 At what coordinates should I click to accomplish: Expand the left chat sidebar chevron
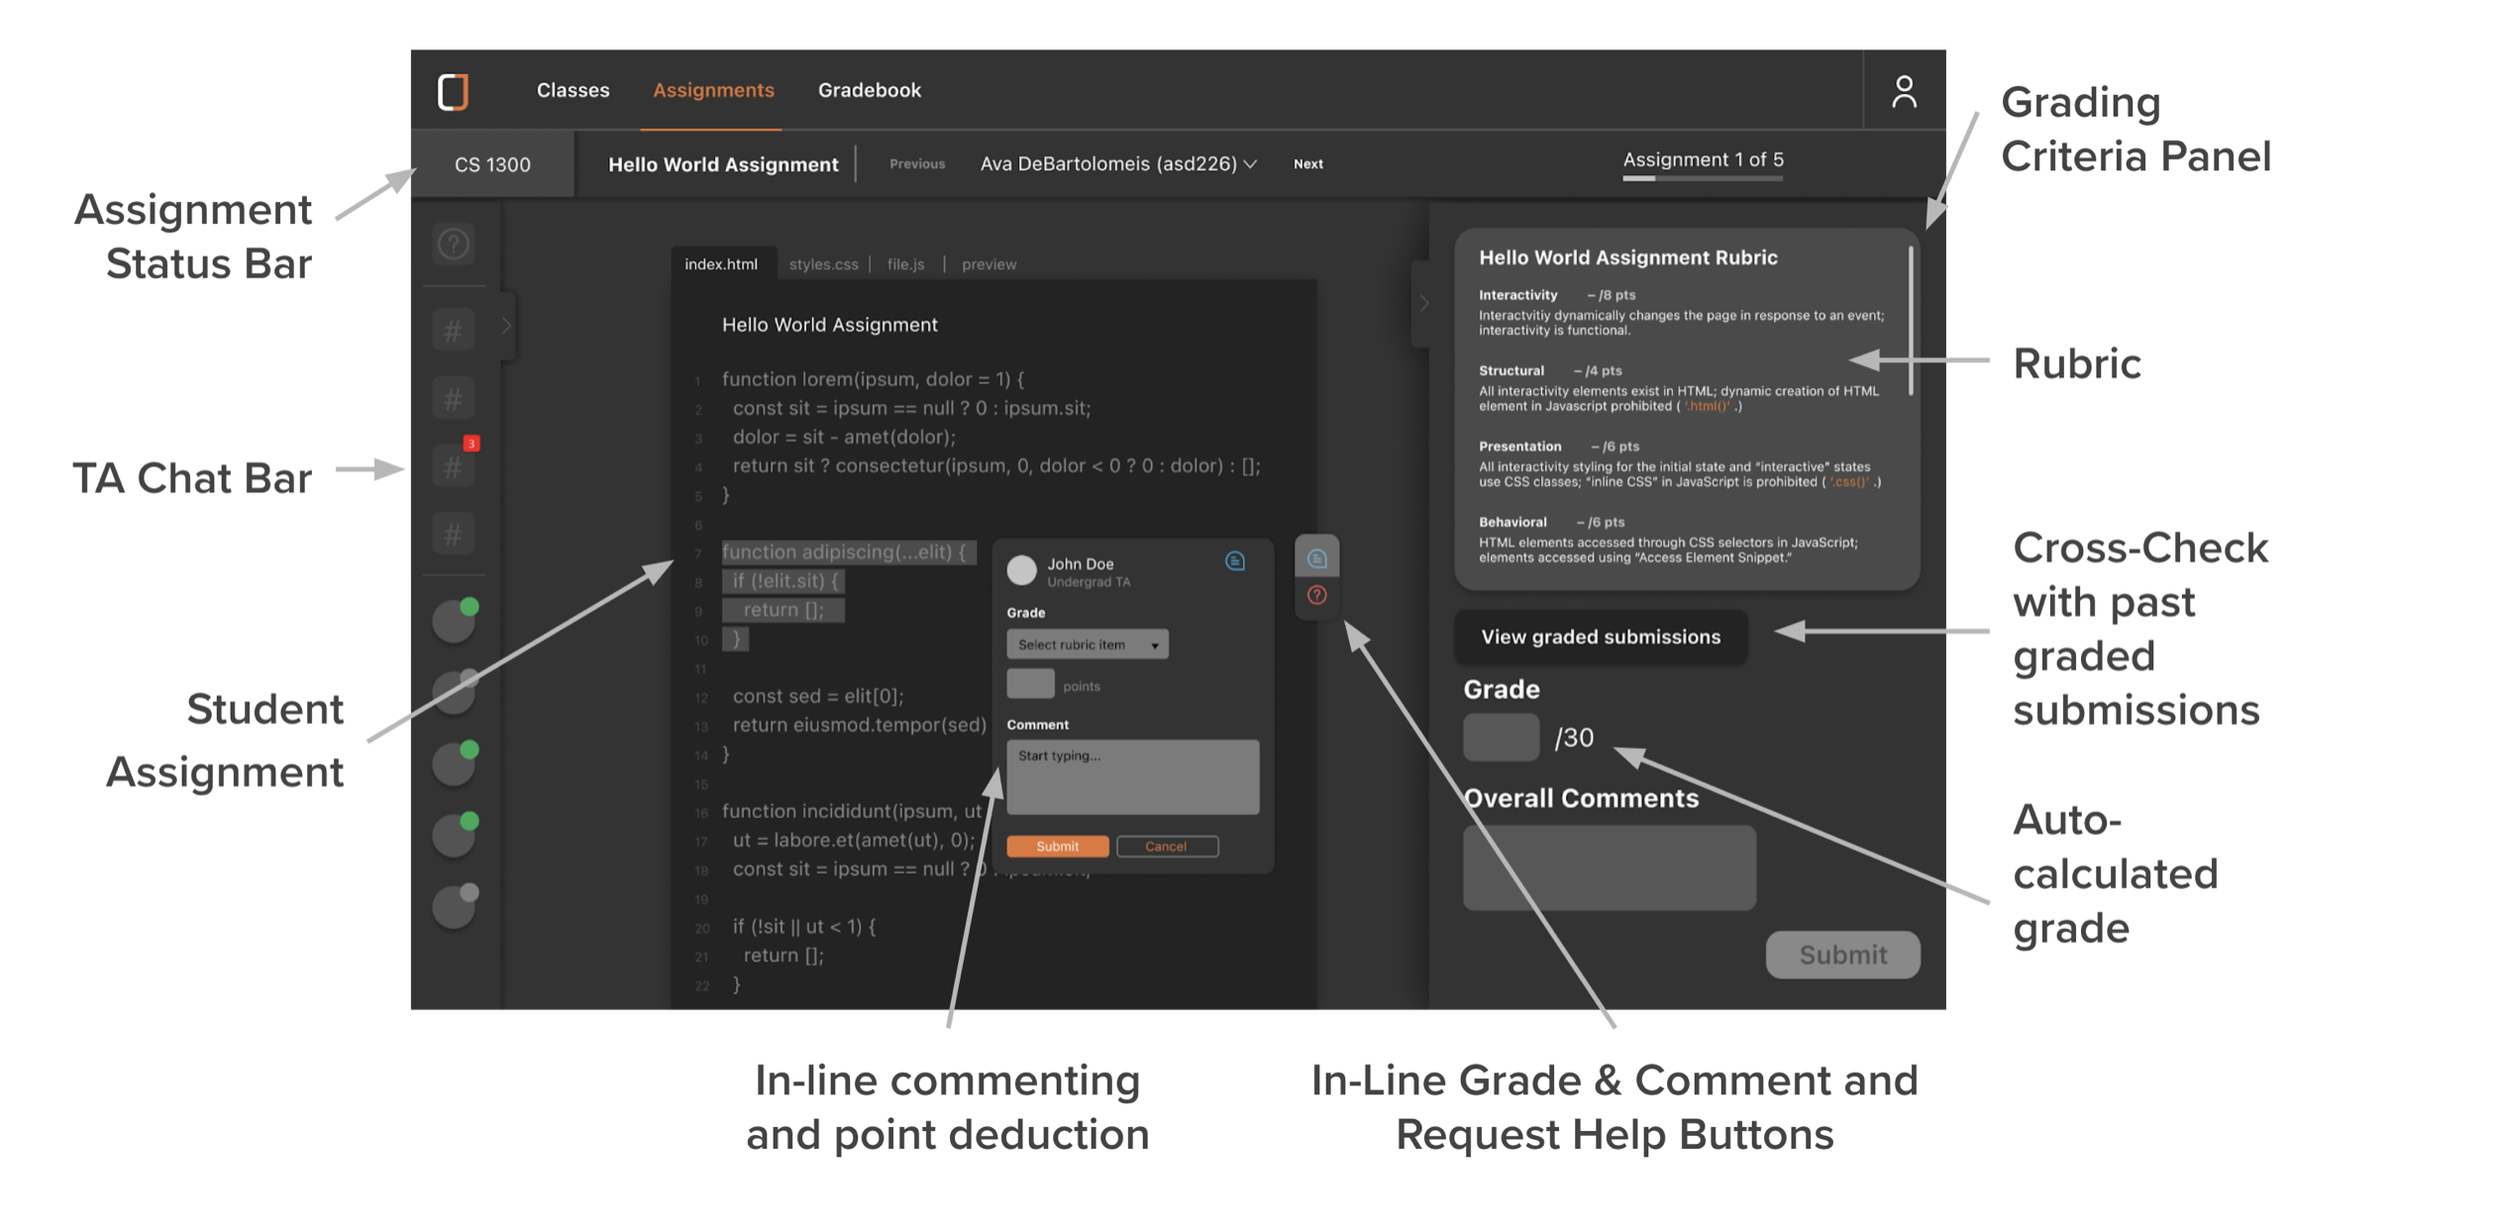(x=507, y=326)
